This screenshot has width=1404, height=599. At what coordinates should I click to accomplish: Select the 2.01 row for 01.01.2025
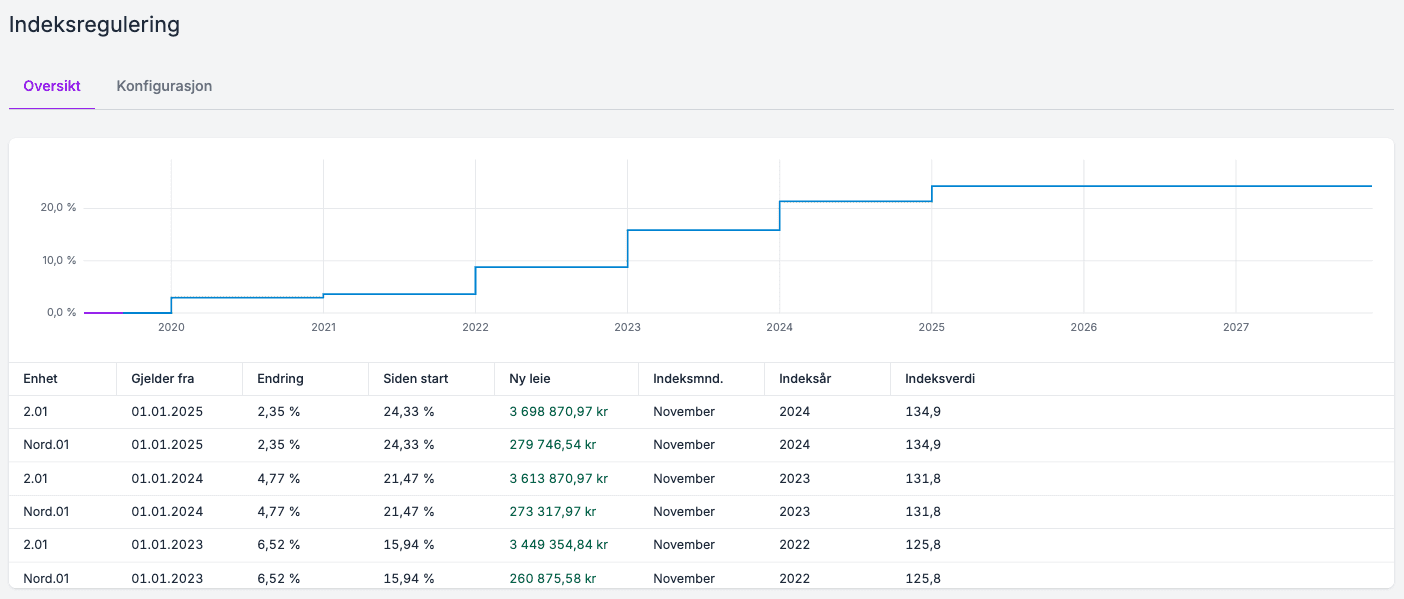701,412
